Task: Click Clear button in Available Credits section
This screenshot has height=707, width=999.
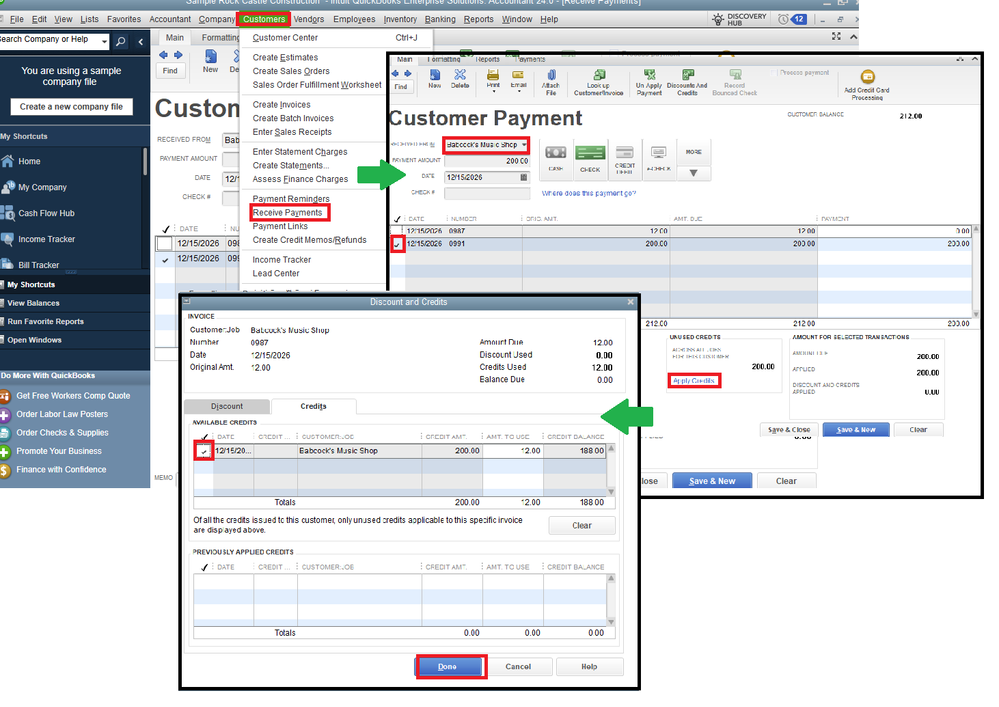Action: tap(582, 525)
